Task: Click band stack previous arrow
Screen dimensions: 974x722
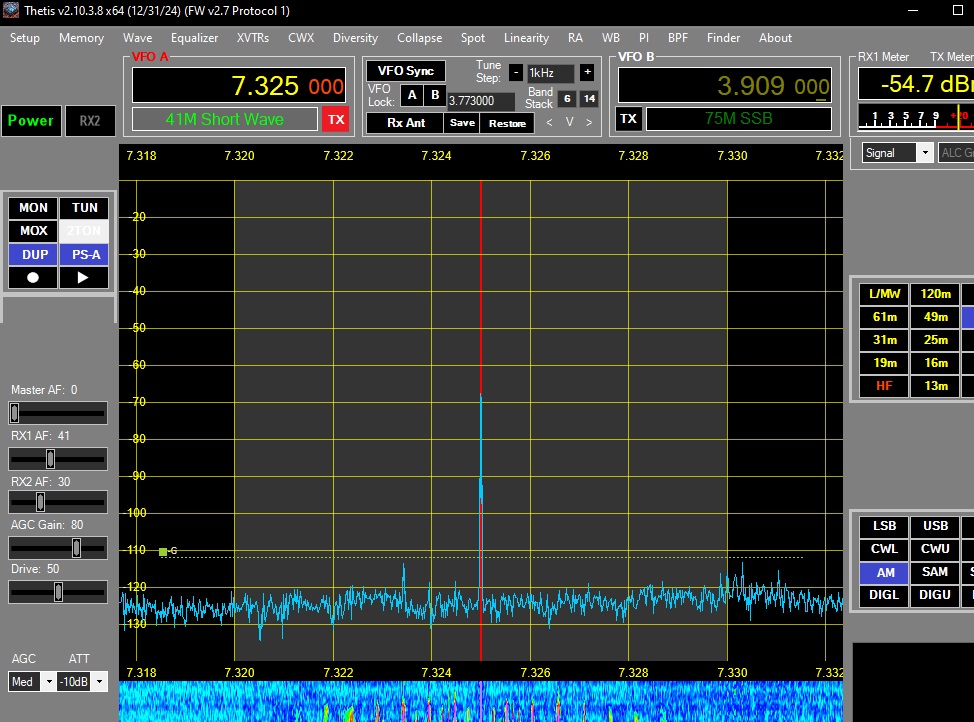Action: pos(549,122)
